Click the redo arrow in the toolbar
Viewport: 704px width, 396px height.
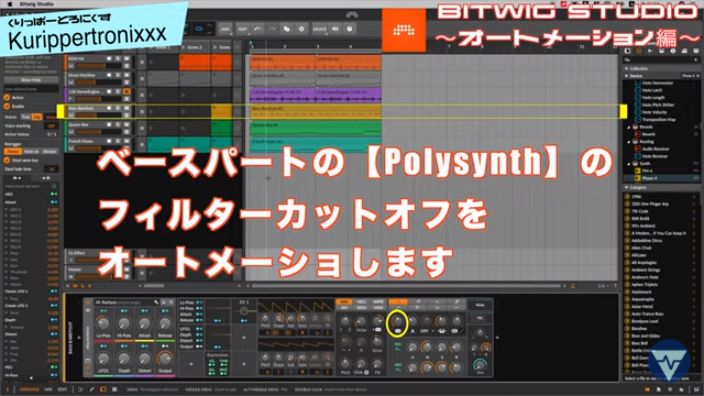pyautogui.click(x=272, y=29)
